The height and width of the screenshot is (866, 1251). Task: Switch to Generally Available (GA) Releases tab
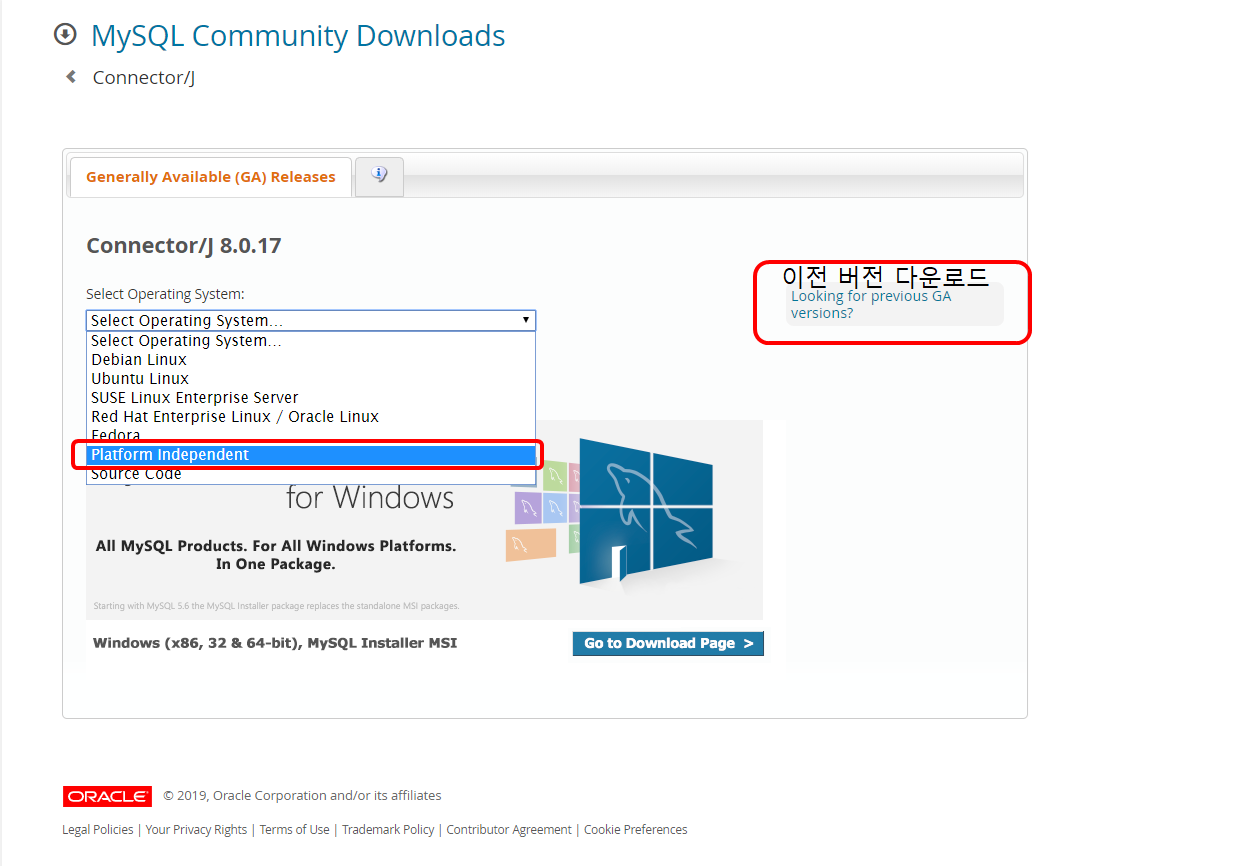point(211,177)
